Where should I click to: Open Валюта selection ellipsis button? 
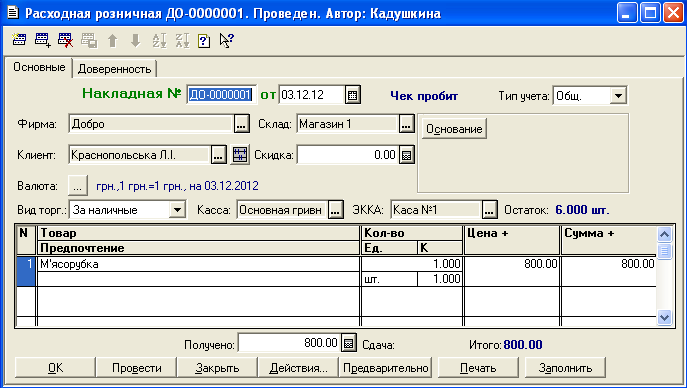pyautogui.click(x=78, y=186)
